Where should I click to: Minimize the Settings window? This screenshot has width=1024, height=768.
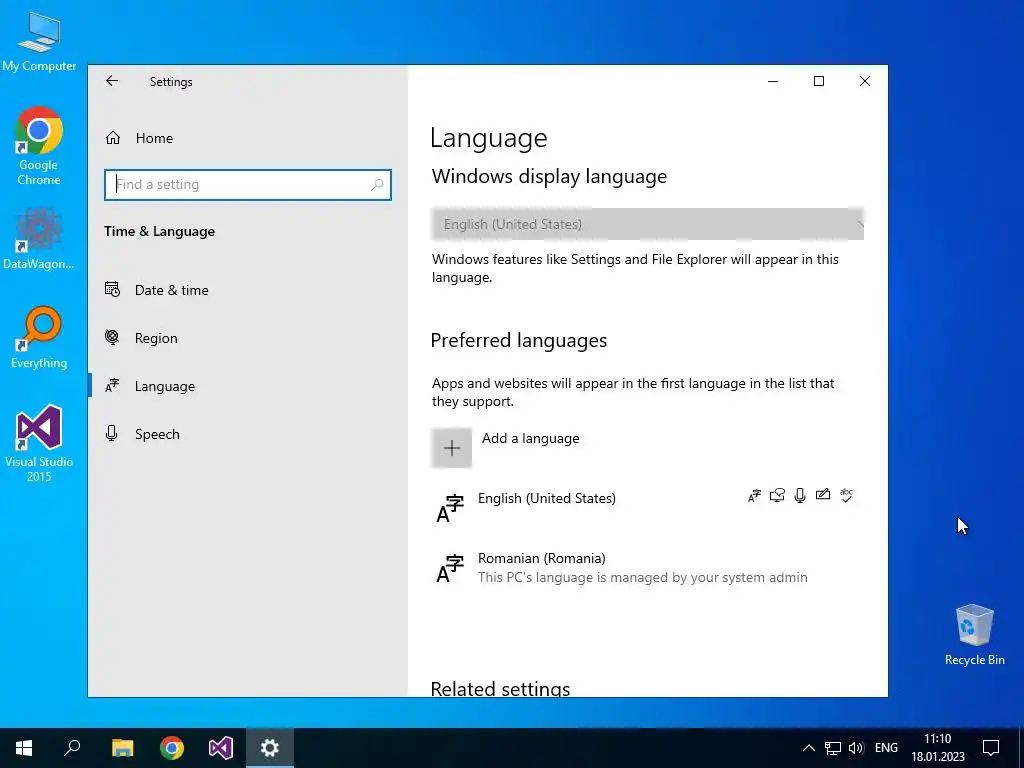[773, 81]
